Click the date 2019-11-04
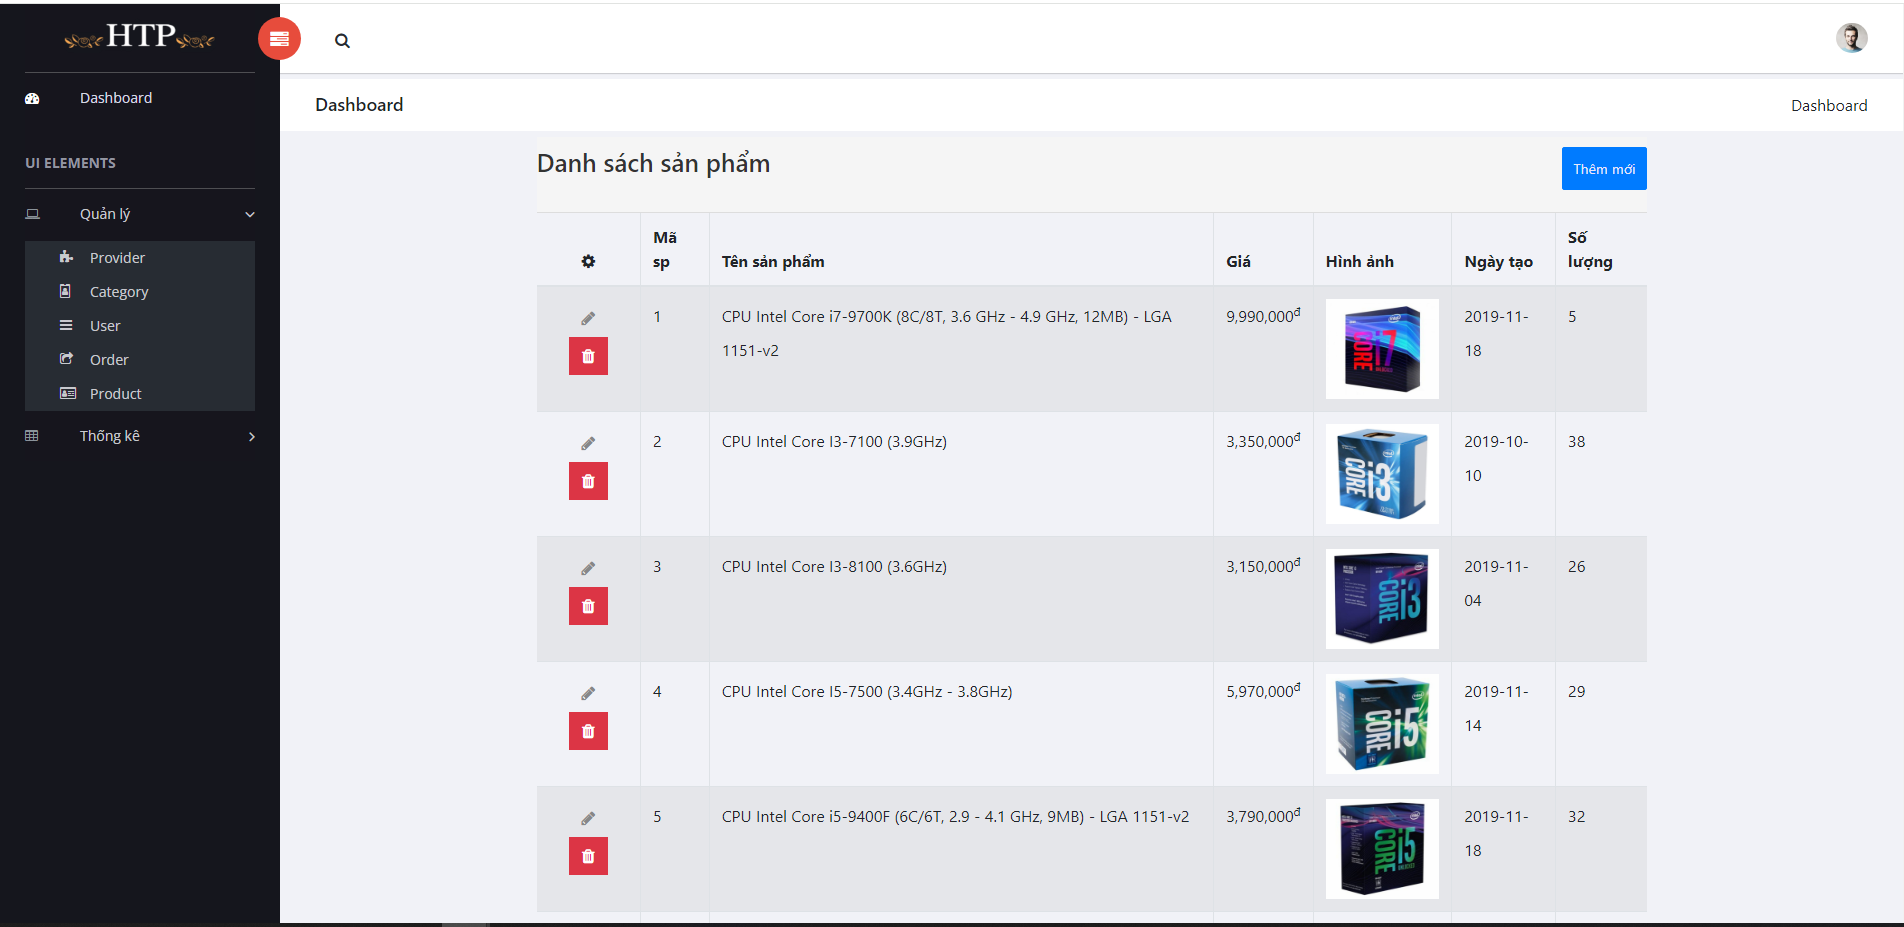The height and width of the screenshot is (927, 1904). click(1496, 583)
